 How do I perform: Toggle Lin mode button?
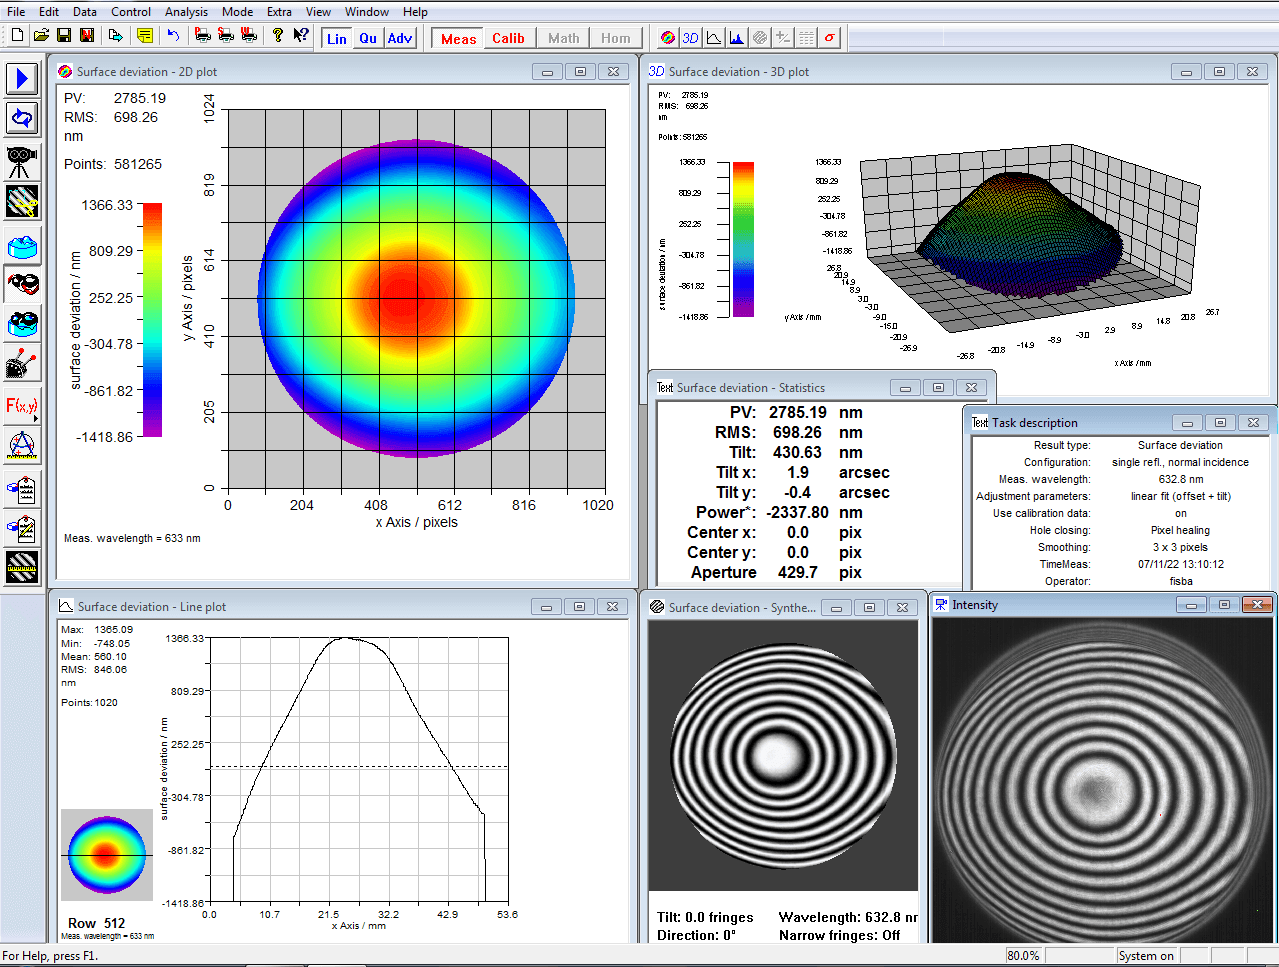pos(337,38)
